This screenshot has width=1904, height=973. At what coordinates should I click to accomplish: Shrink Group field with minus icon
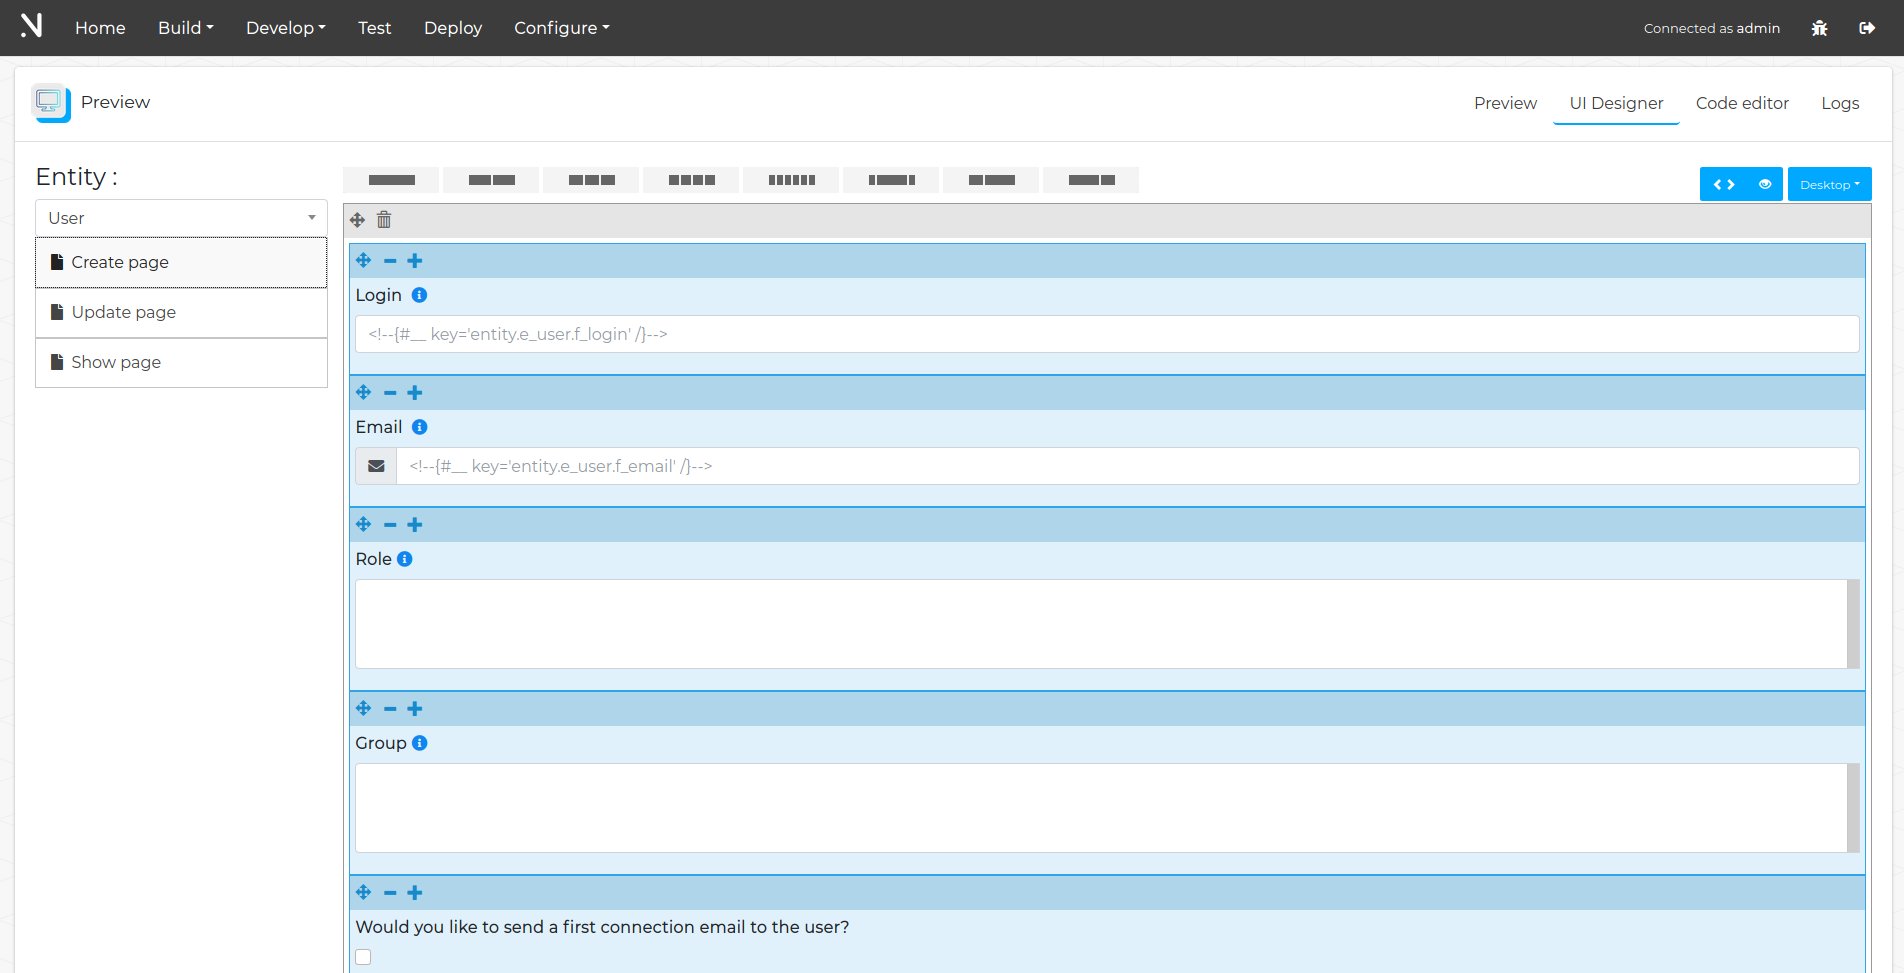click(x=390, y=709)
